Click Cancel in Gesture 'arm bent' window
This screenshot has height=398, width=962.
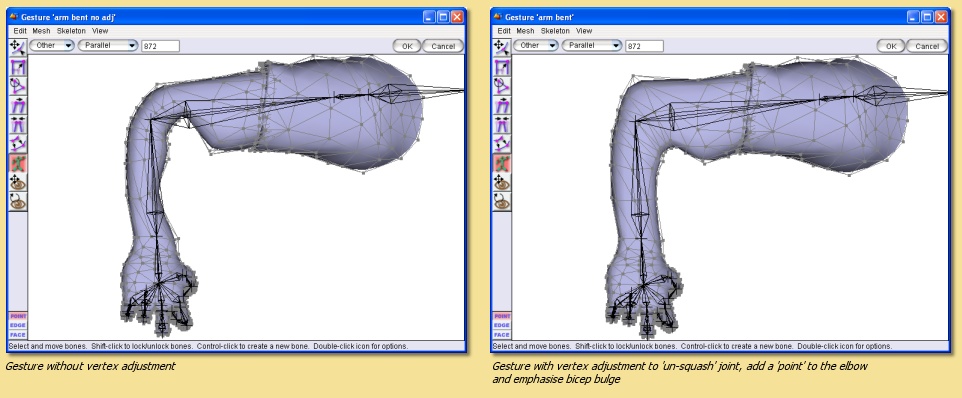(927, 46)
